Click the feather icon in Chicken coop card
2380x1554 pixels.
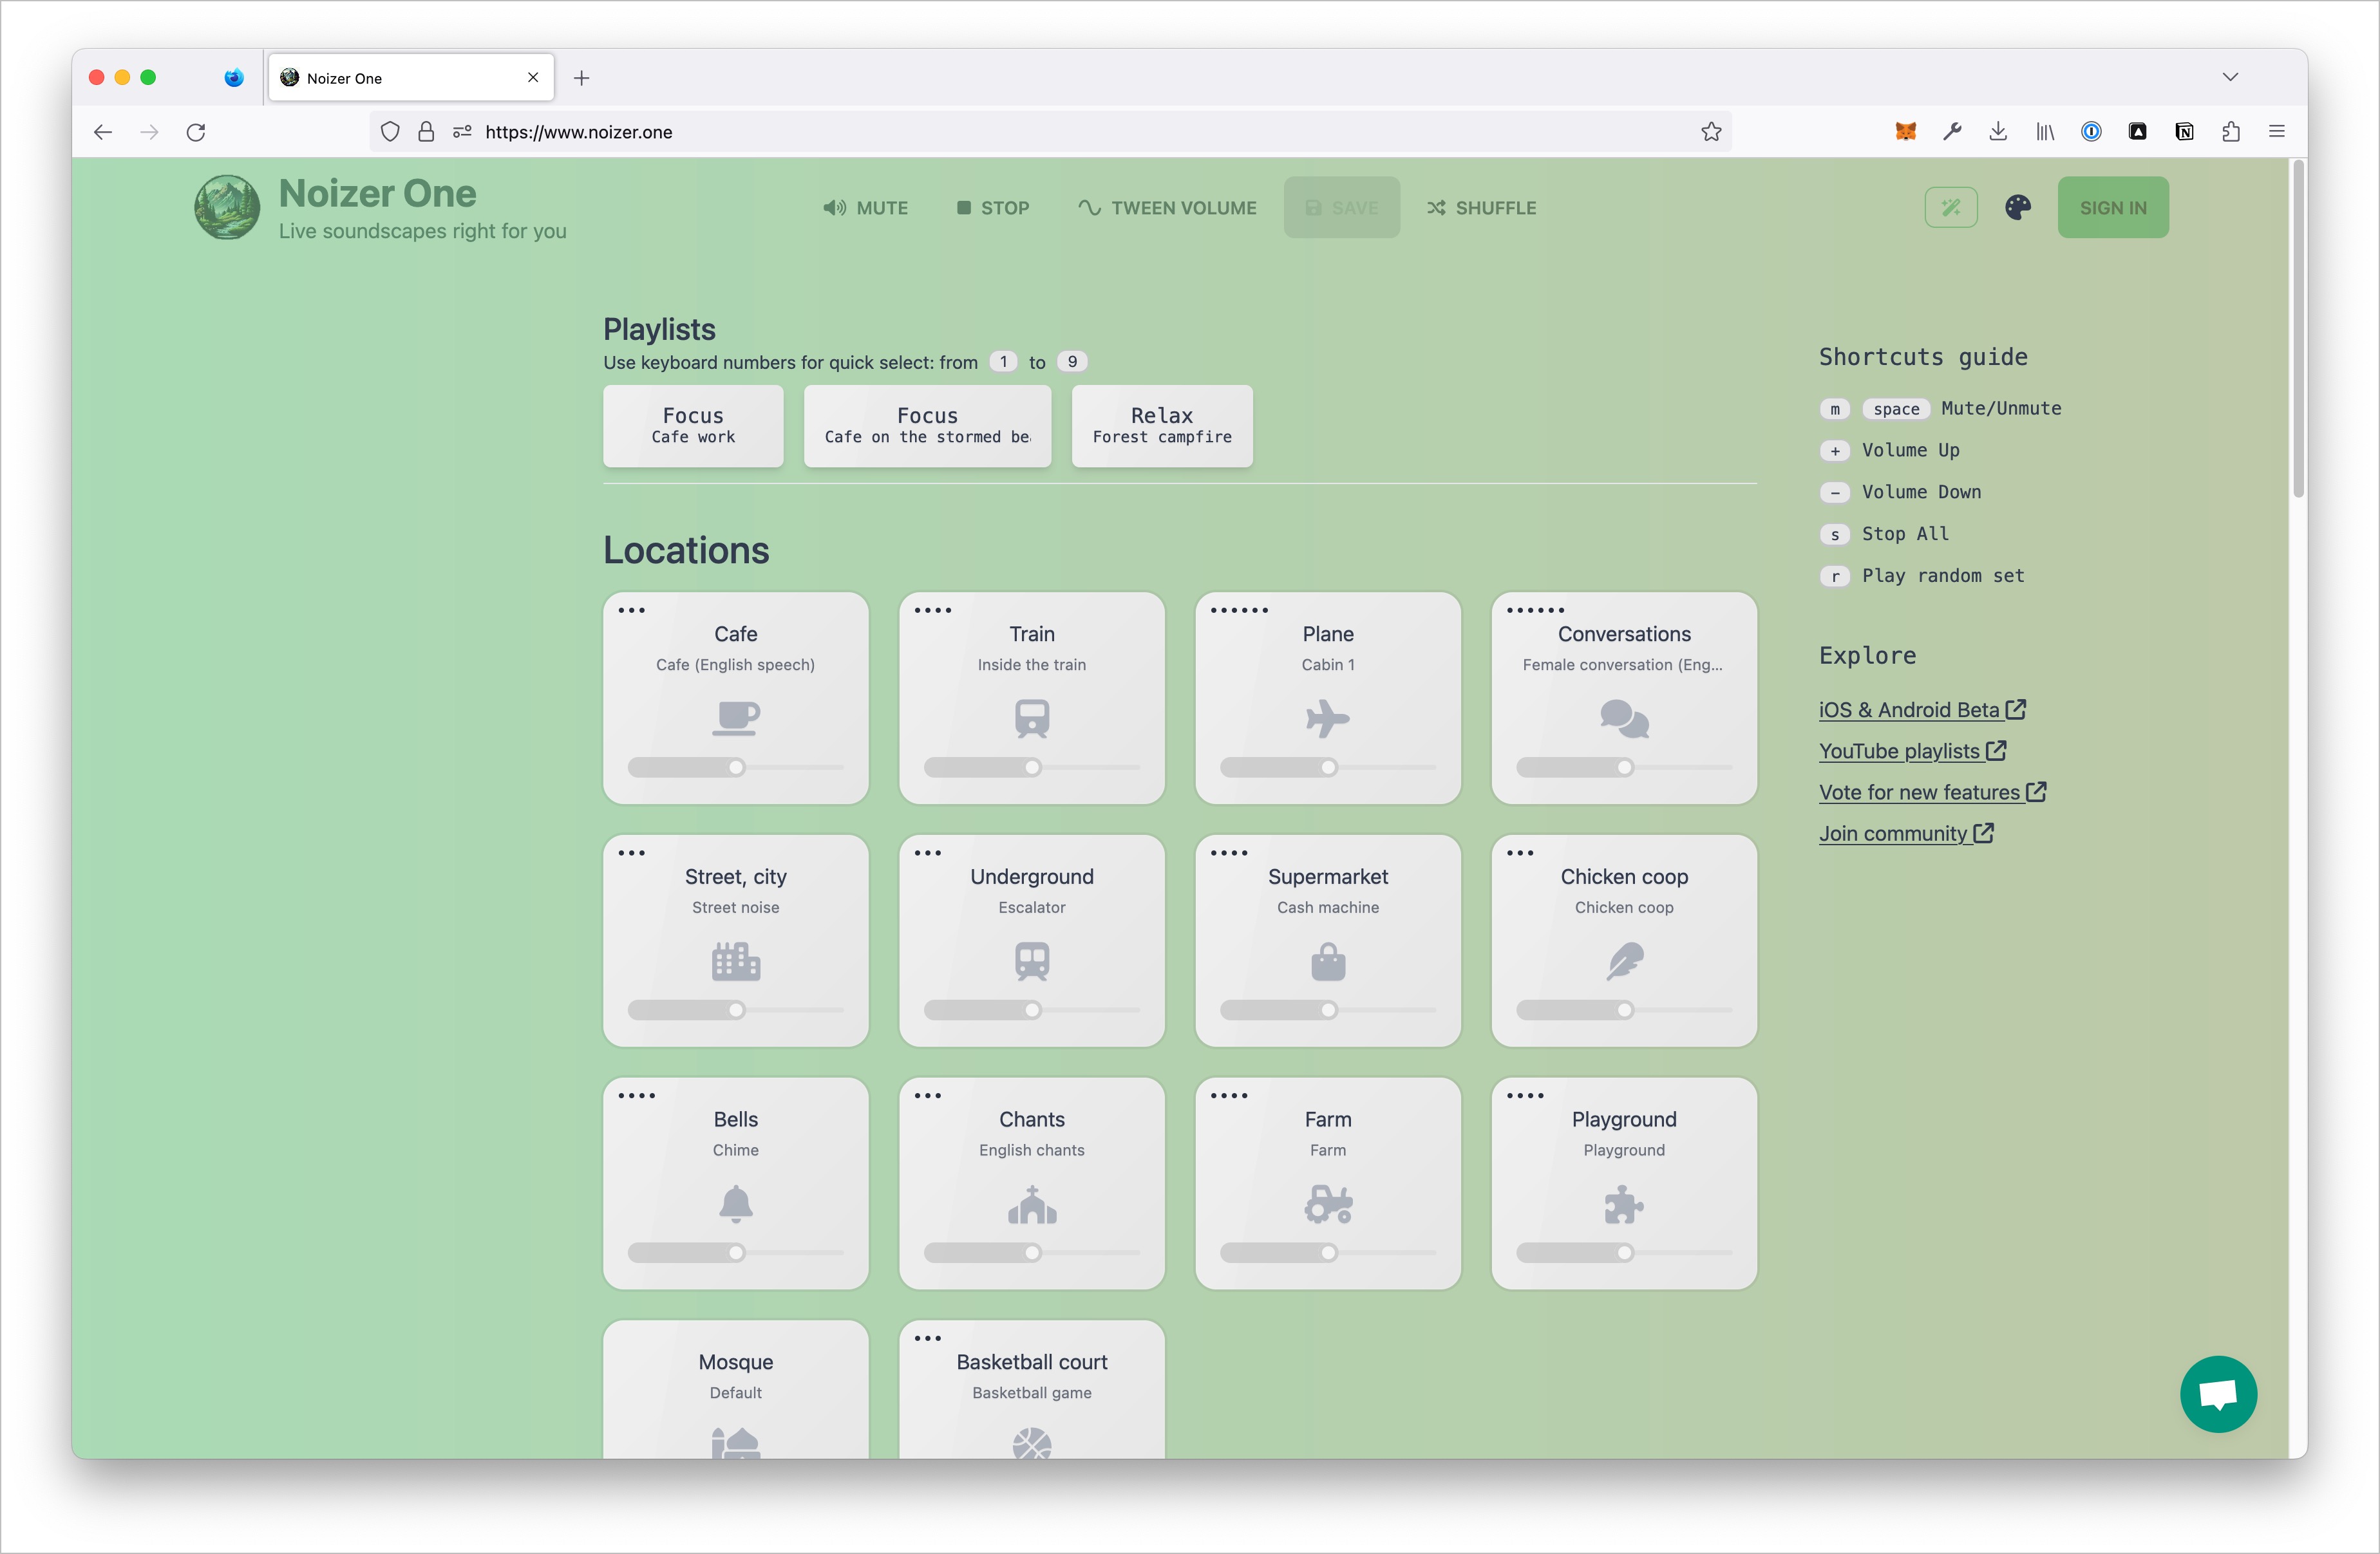pos(1624,961)
